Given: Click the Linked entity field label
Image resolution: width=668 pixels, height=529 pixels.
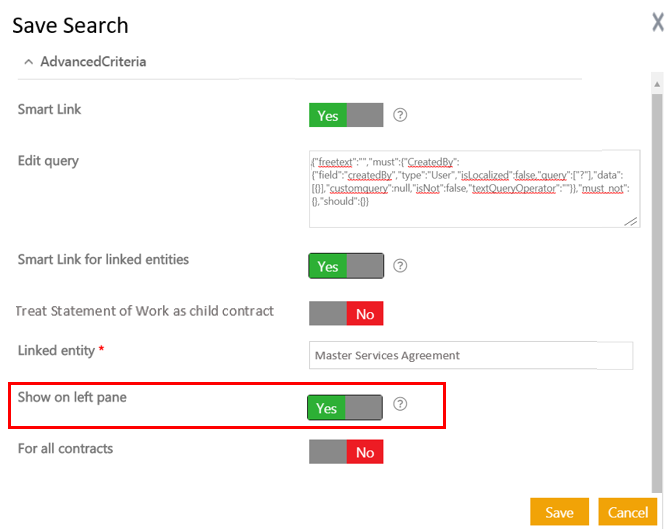Looking at the screenshot, I should coord(57,351).
